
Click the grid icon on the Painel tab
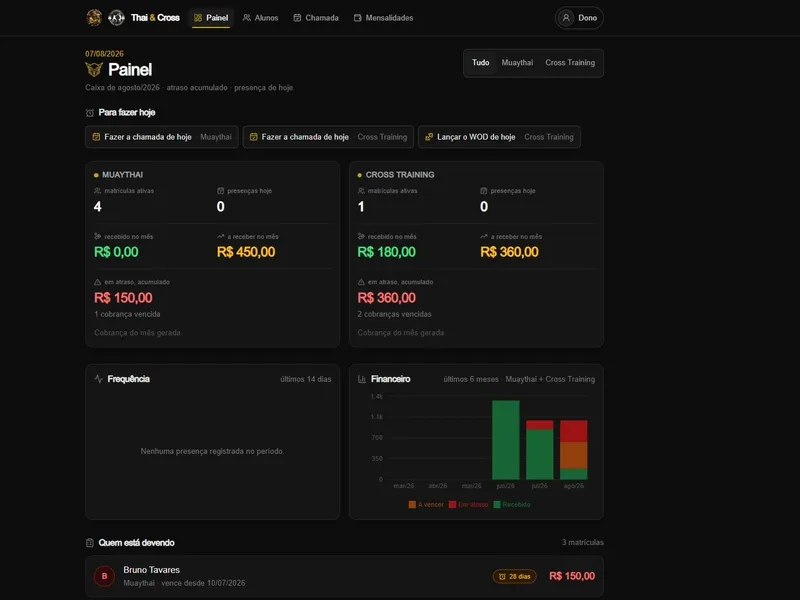click(x=198, y=18)
